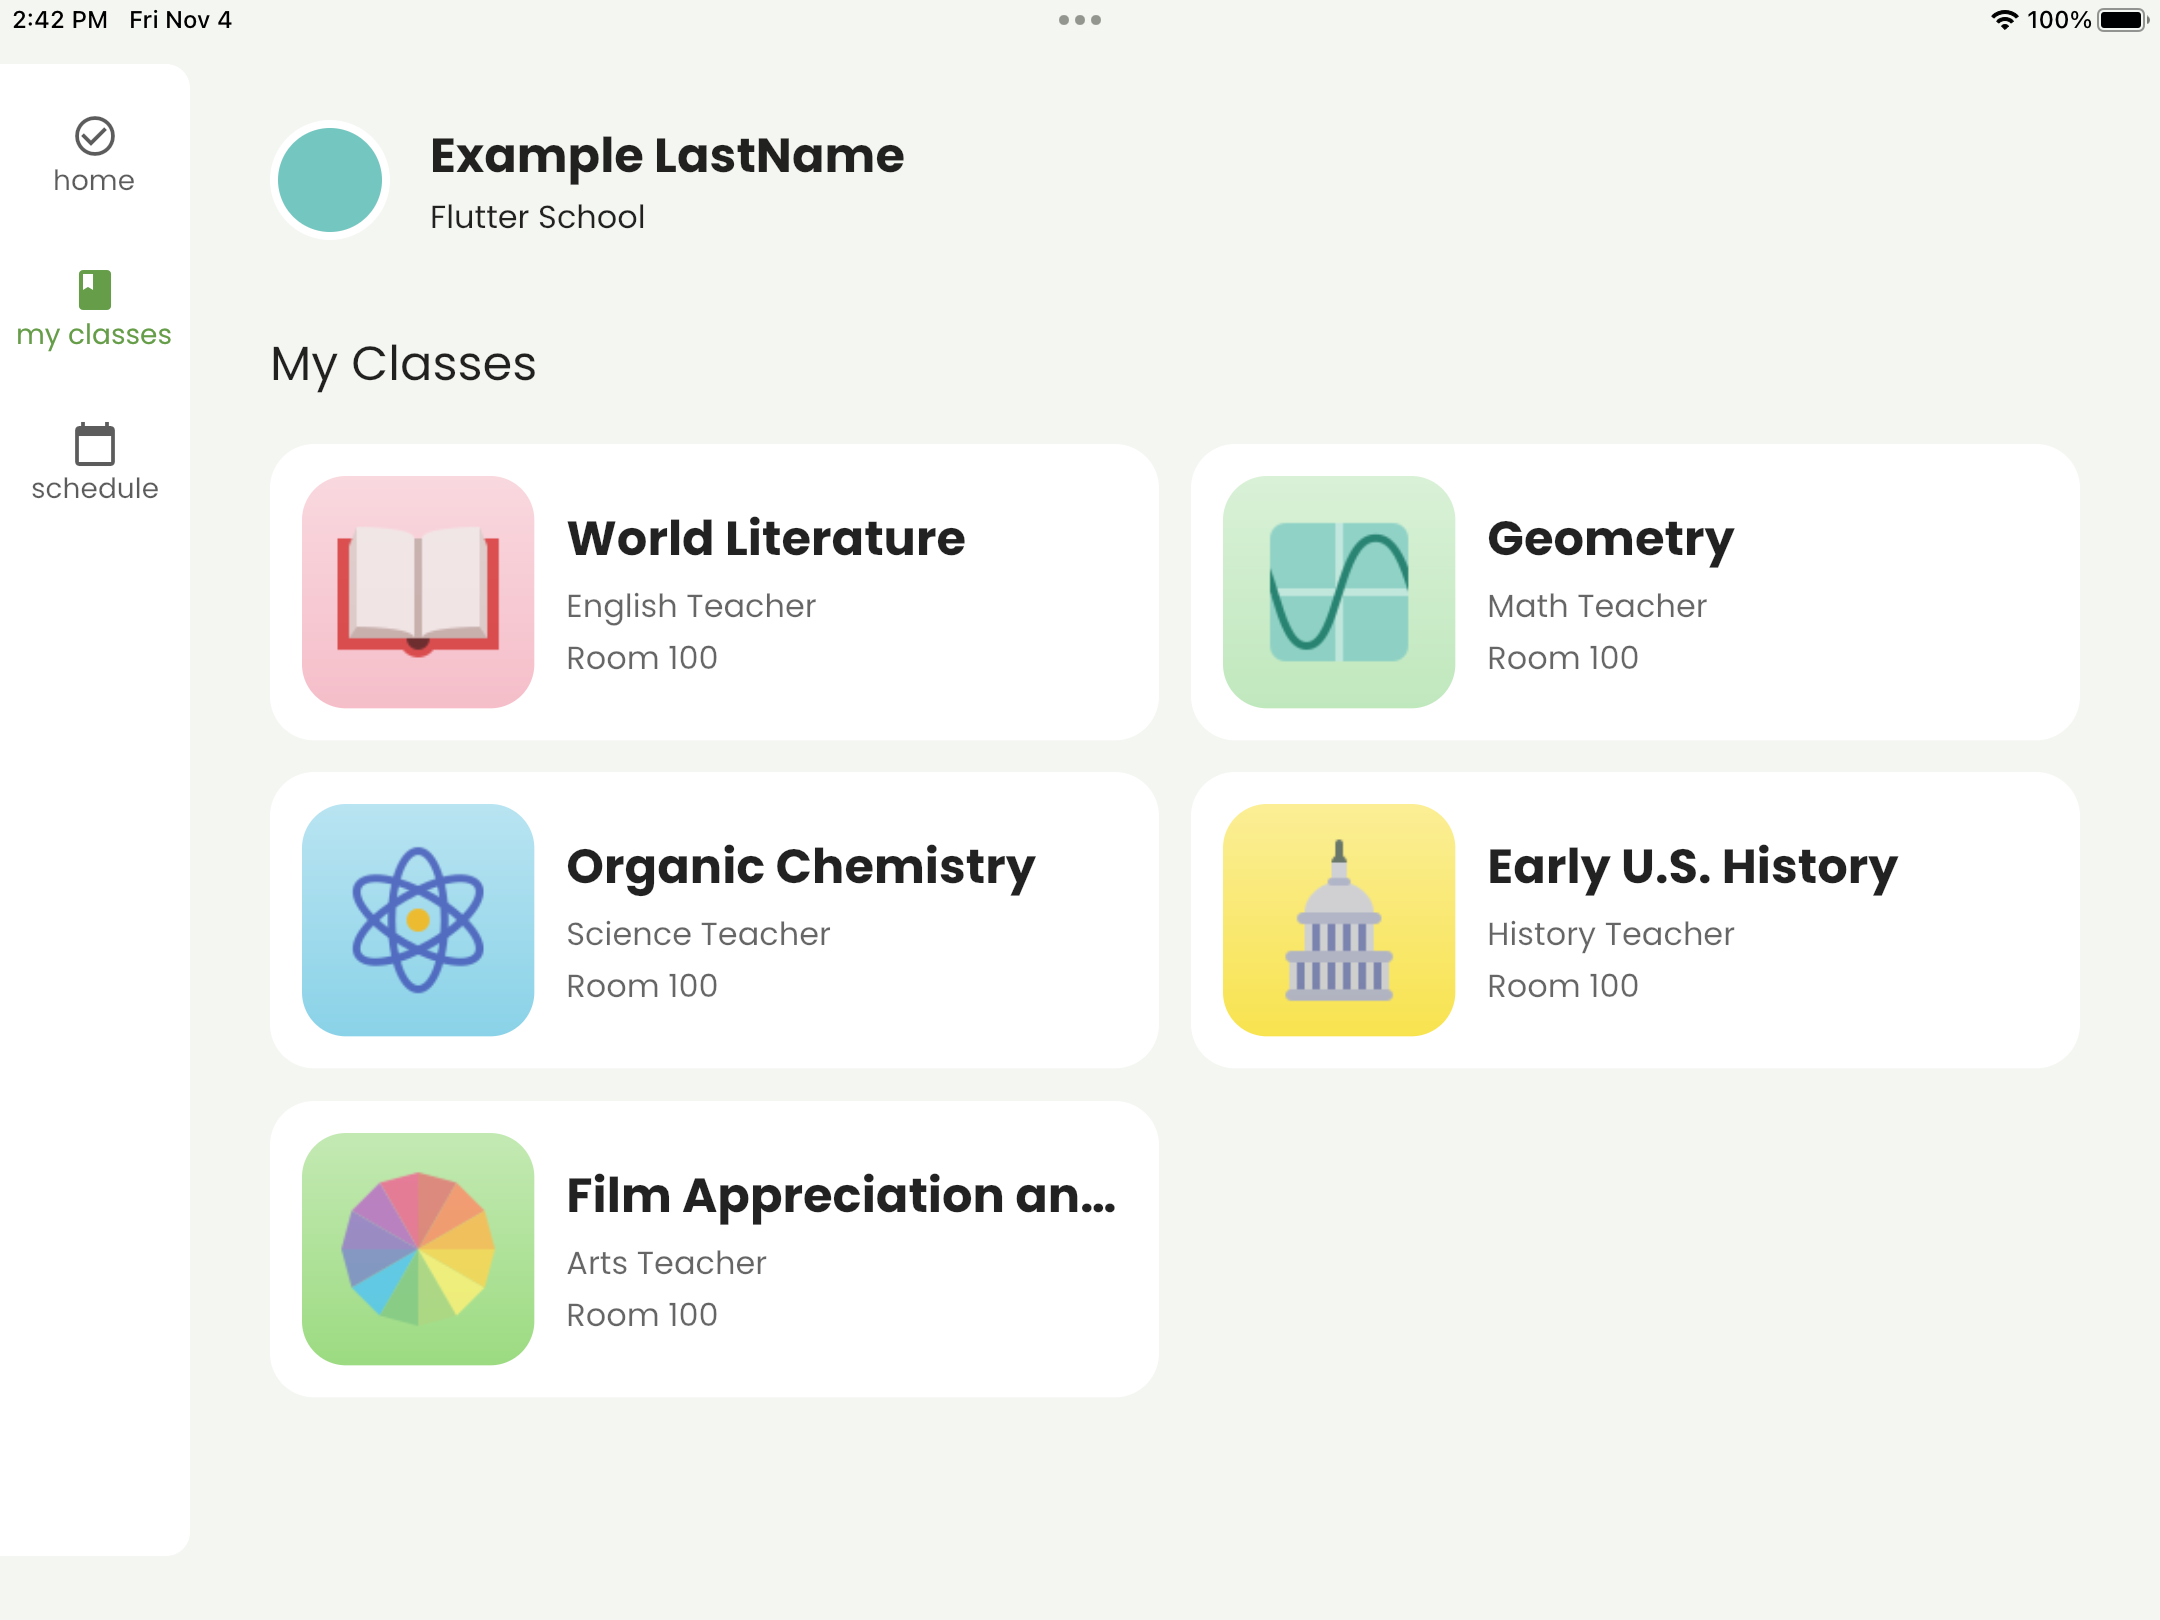This screenshot has width=2160, height=1620.
Task: Tap the battery indicator in status bar
Action: [x=2122, y=20]
